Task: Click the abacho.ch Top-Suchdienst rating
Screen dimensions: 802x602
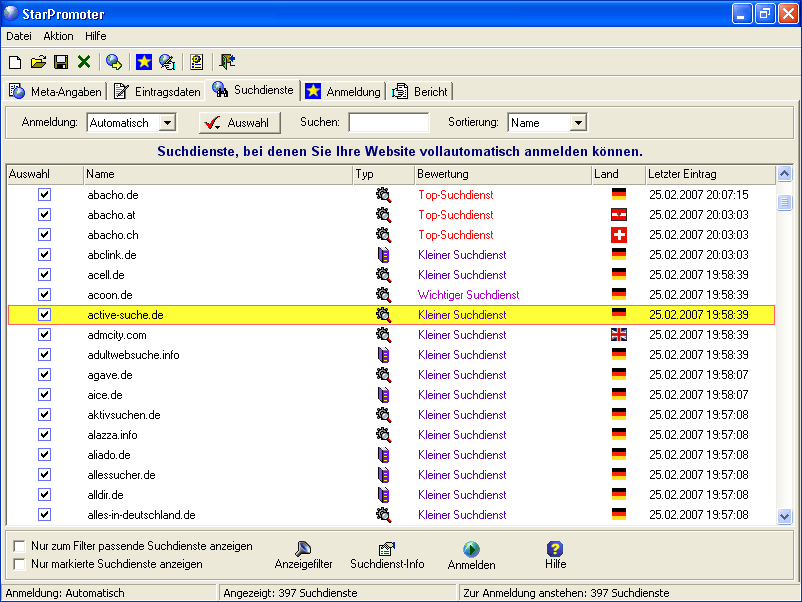Action: click(456, 235)
